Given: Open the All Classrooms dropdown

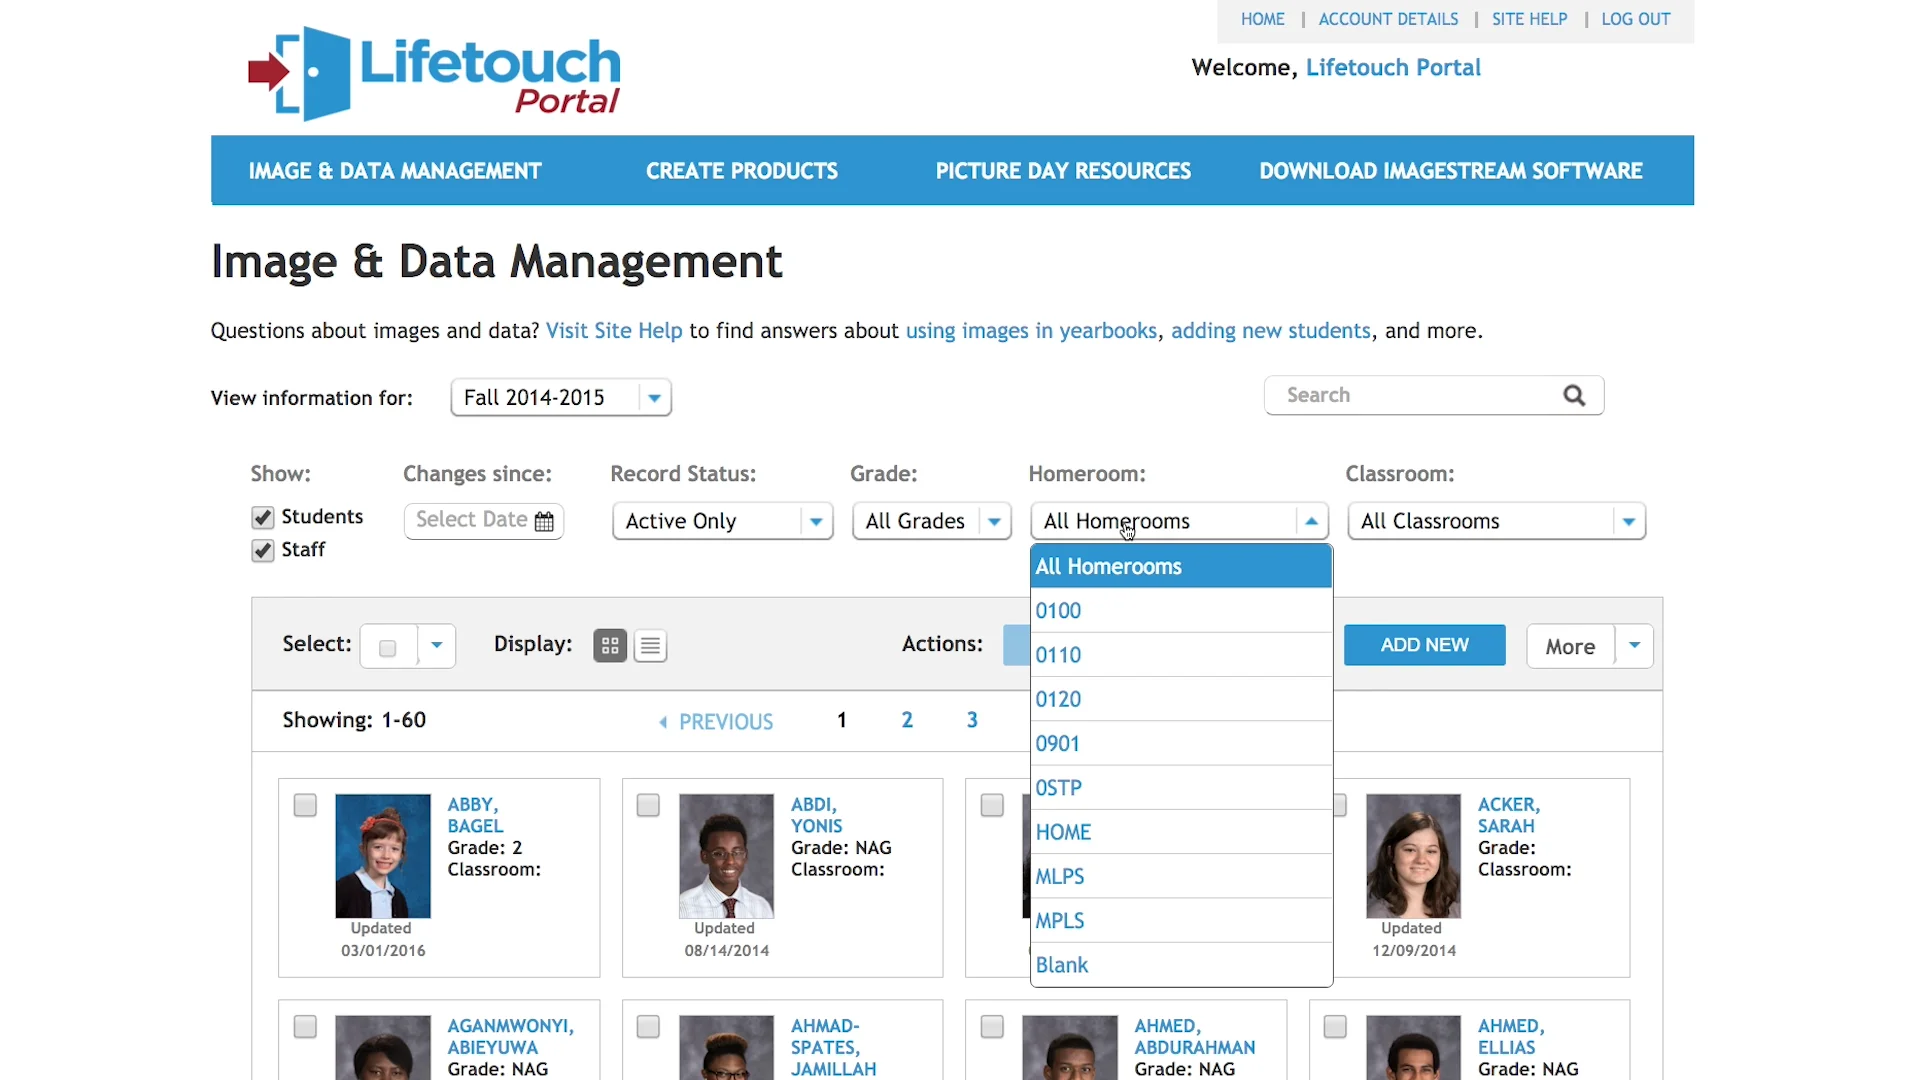Looking at the screenshot, I should coord(1496,521).
